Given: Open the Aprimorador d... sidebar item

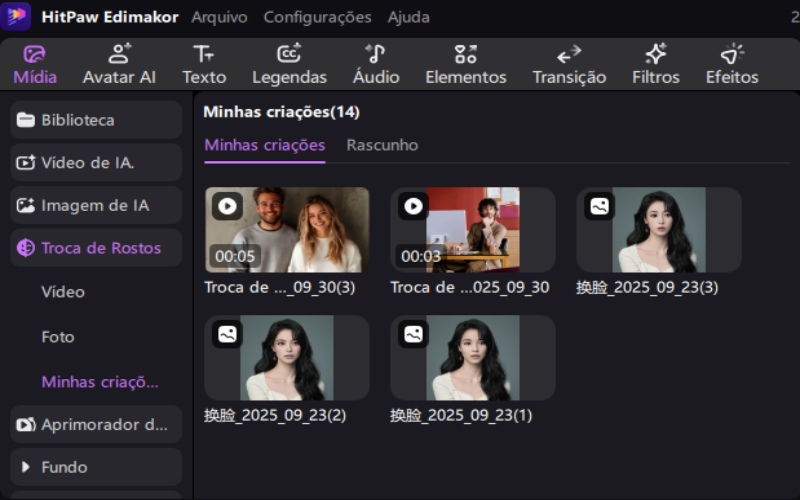Looking at the screenshot, I should 96,424.
